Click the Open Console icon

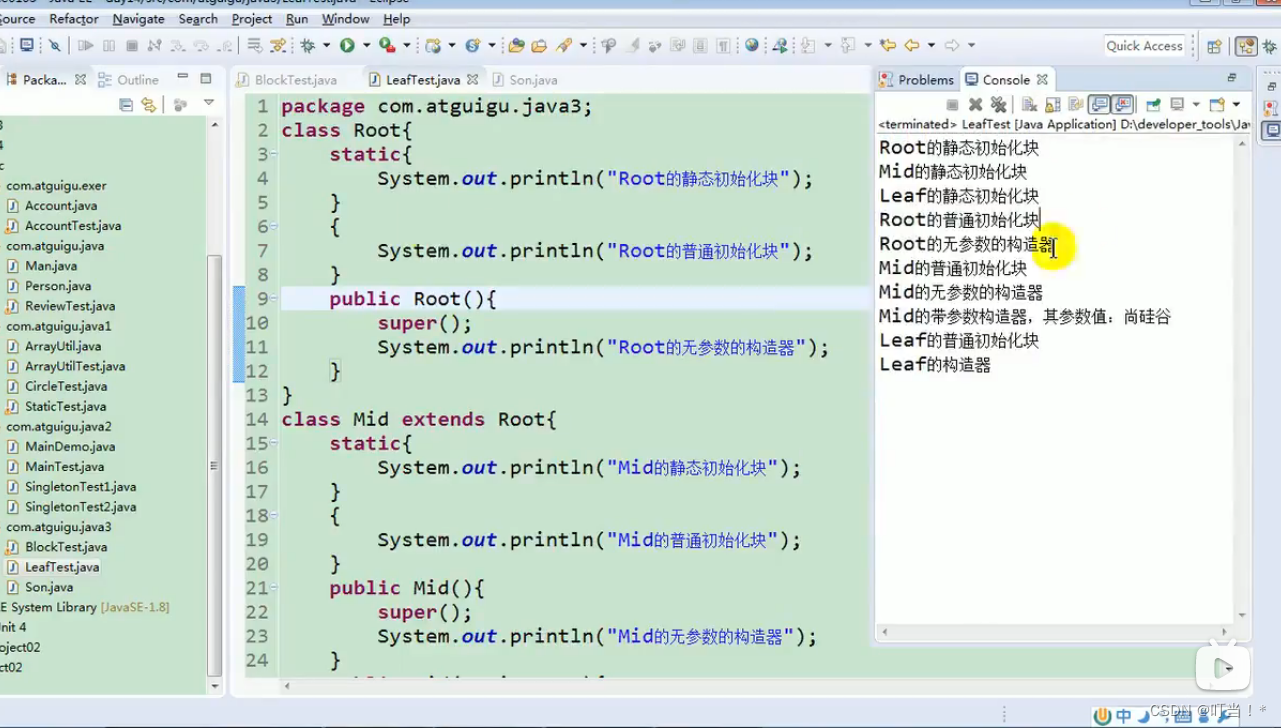[1217, 104]
